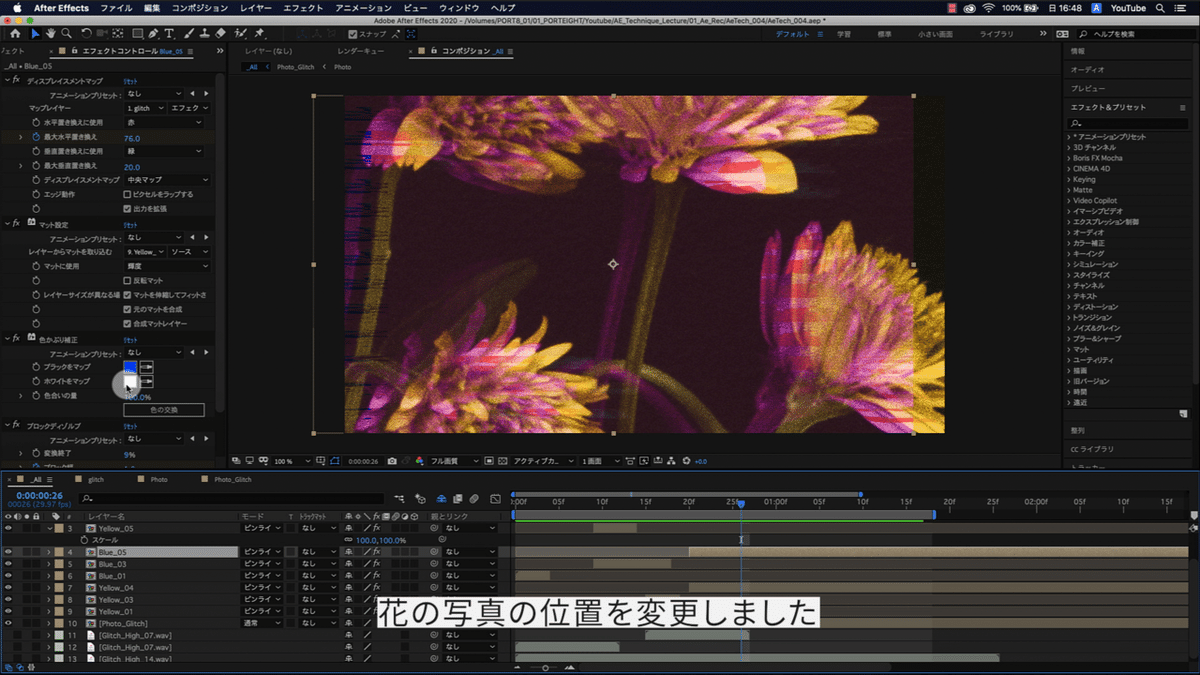Open the ブラックをマップ blue color swatch
This screenshot has width=1200, height=675.
coord(130,367)
